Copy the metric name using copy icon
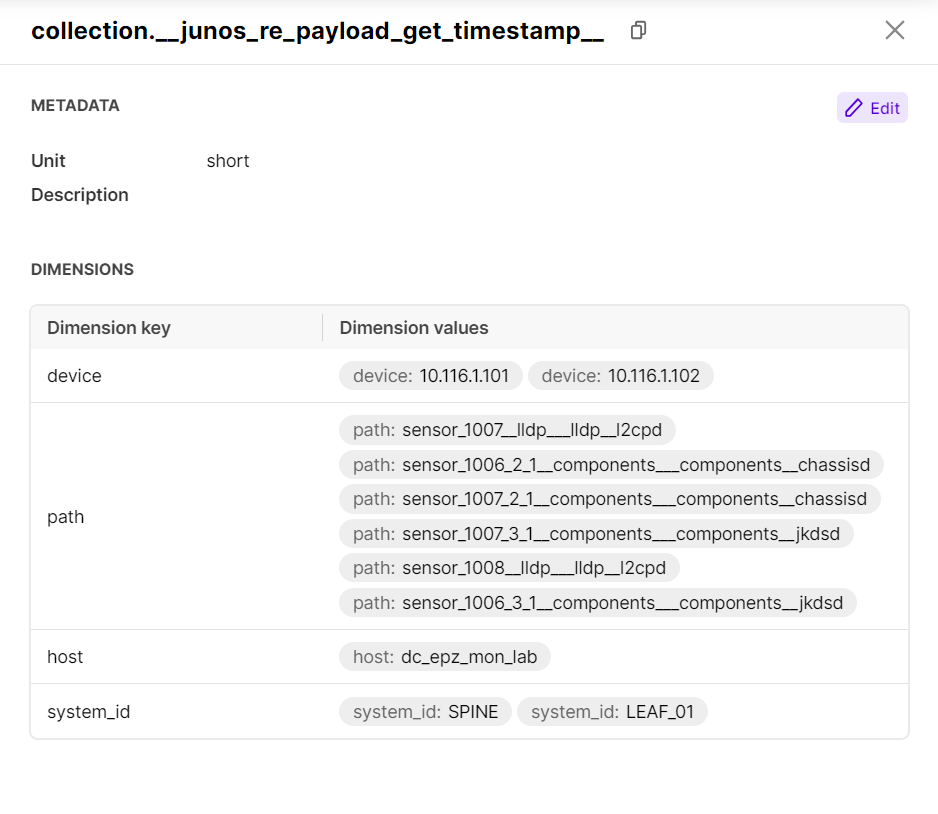Image resolution: width=938 pixels, height=814 pixels. tap(638, 31)
